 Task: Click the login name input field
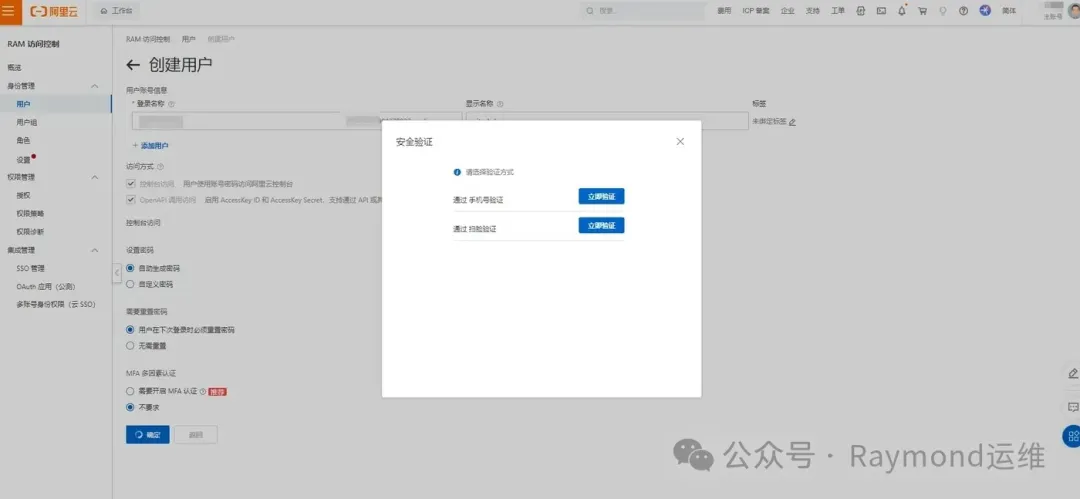(238, 121)
